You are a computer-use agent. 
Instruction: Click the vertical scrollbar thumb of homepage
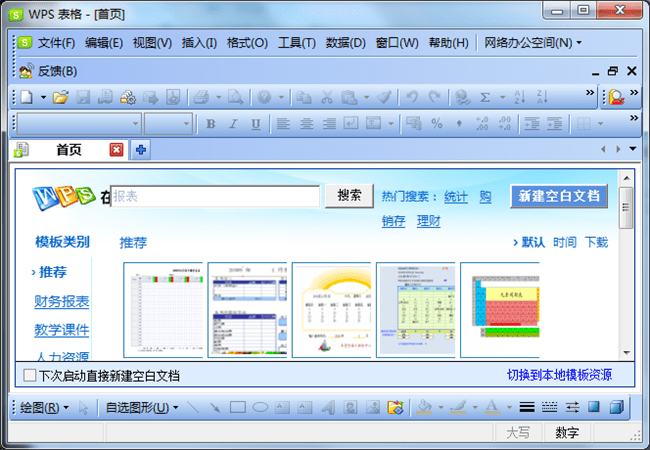[x=626, y=208]
